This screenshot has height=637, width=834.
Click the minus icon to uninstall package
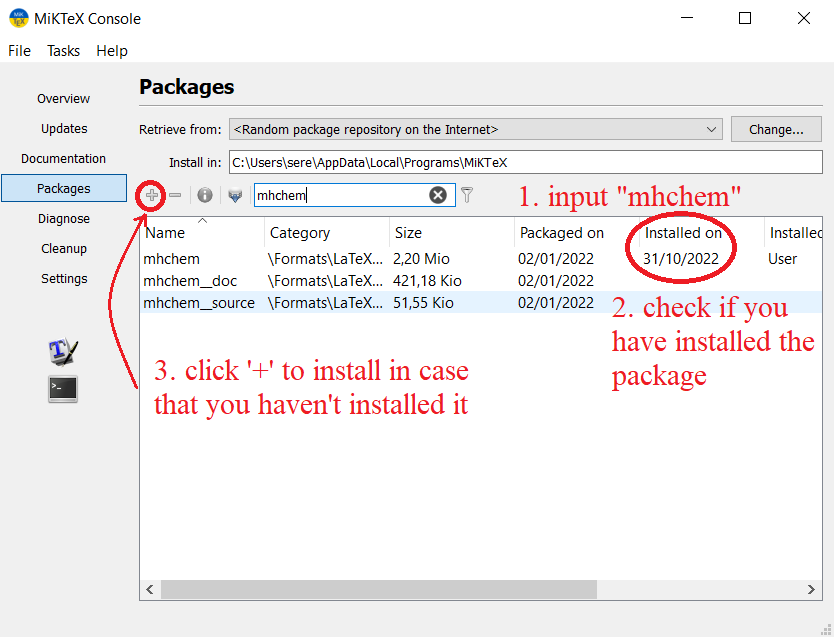(x=175, y=196)
